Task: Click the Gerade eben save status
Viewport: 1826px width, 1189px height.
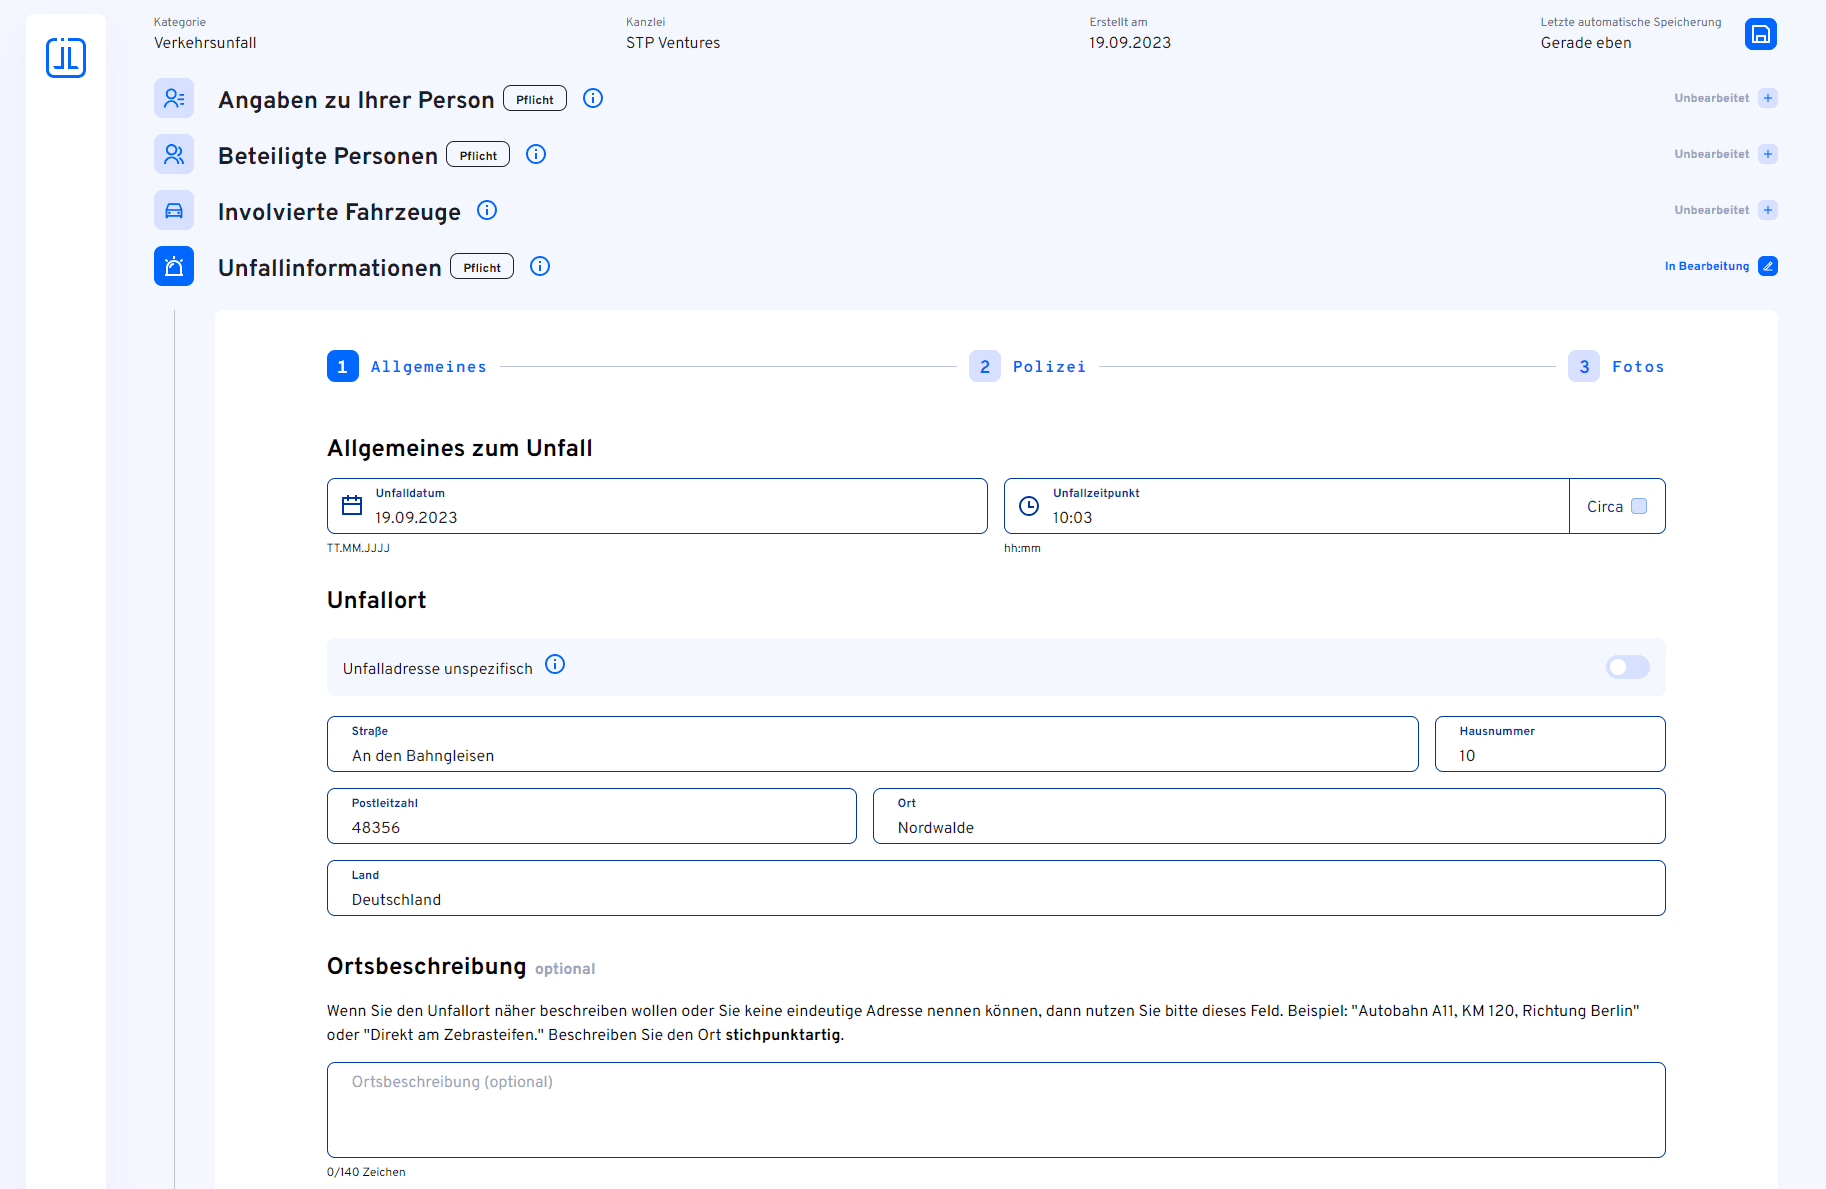Action: 1586,43
